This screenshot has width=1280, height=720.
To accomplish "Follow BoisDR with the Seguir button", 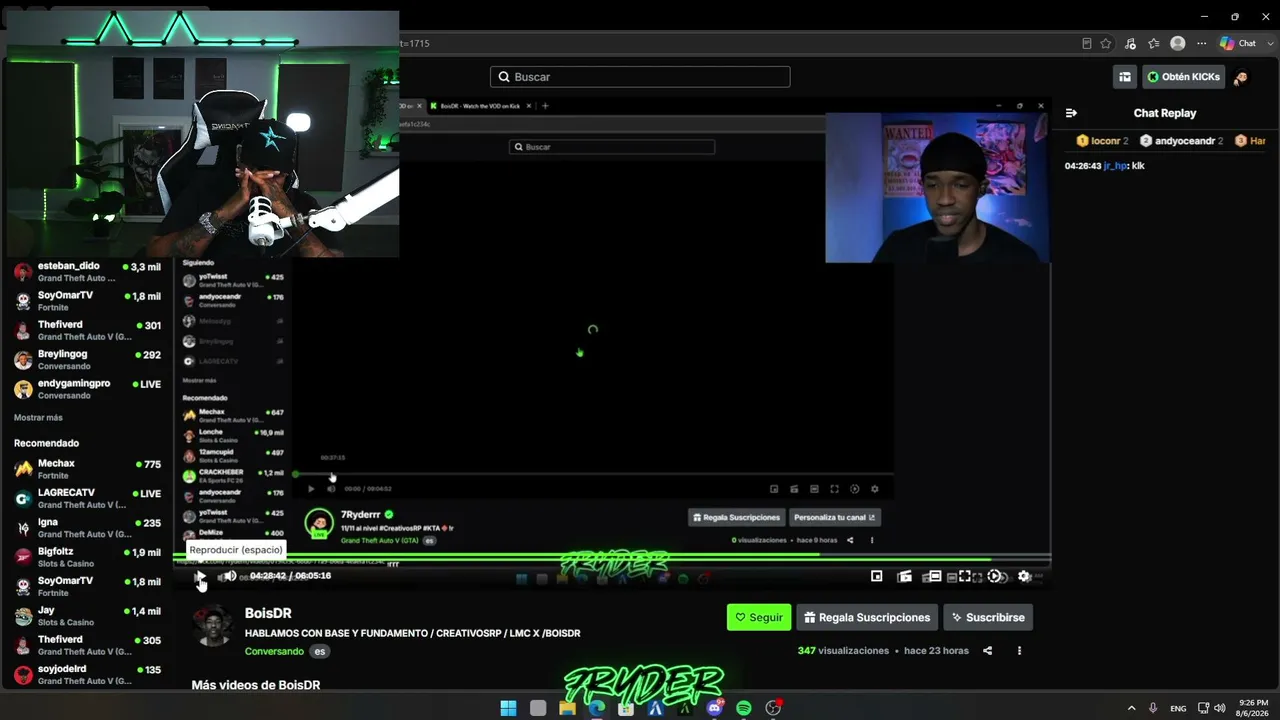I will coord(759,617).
